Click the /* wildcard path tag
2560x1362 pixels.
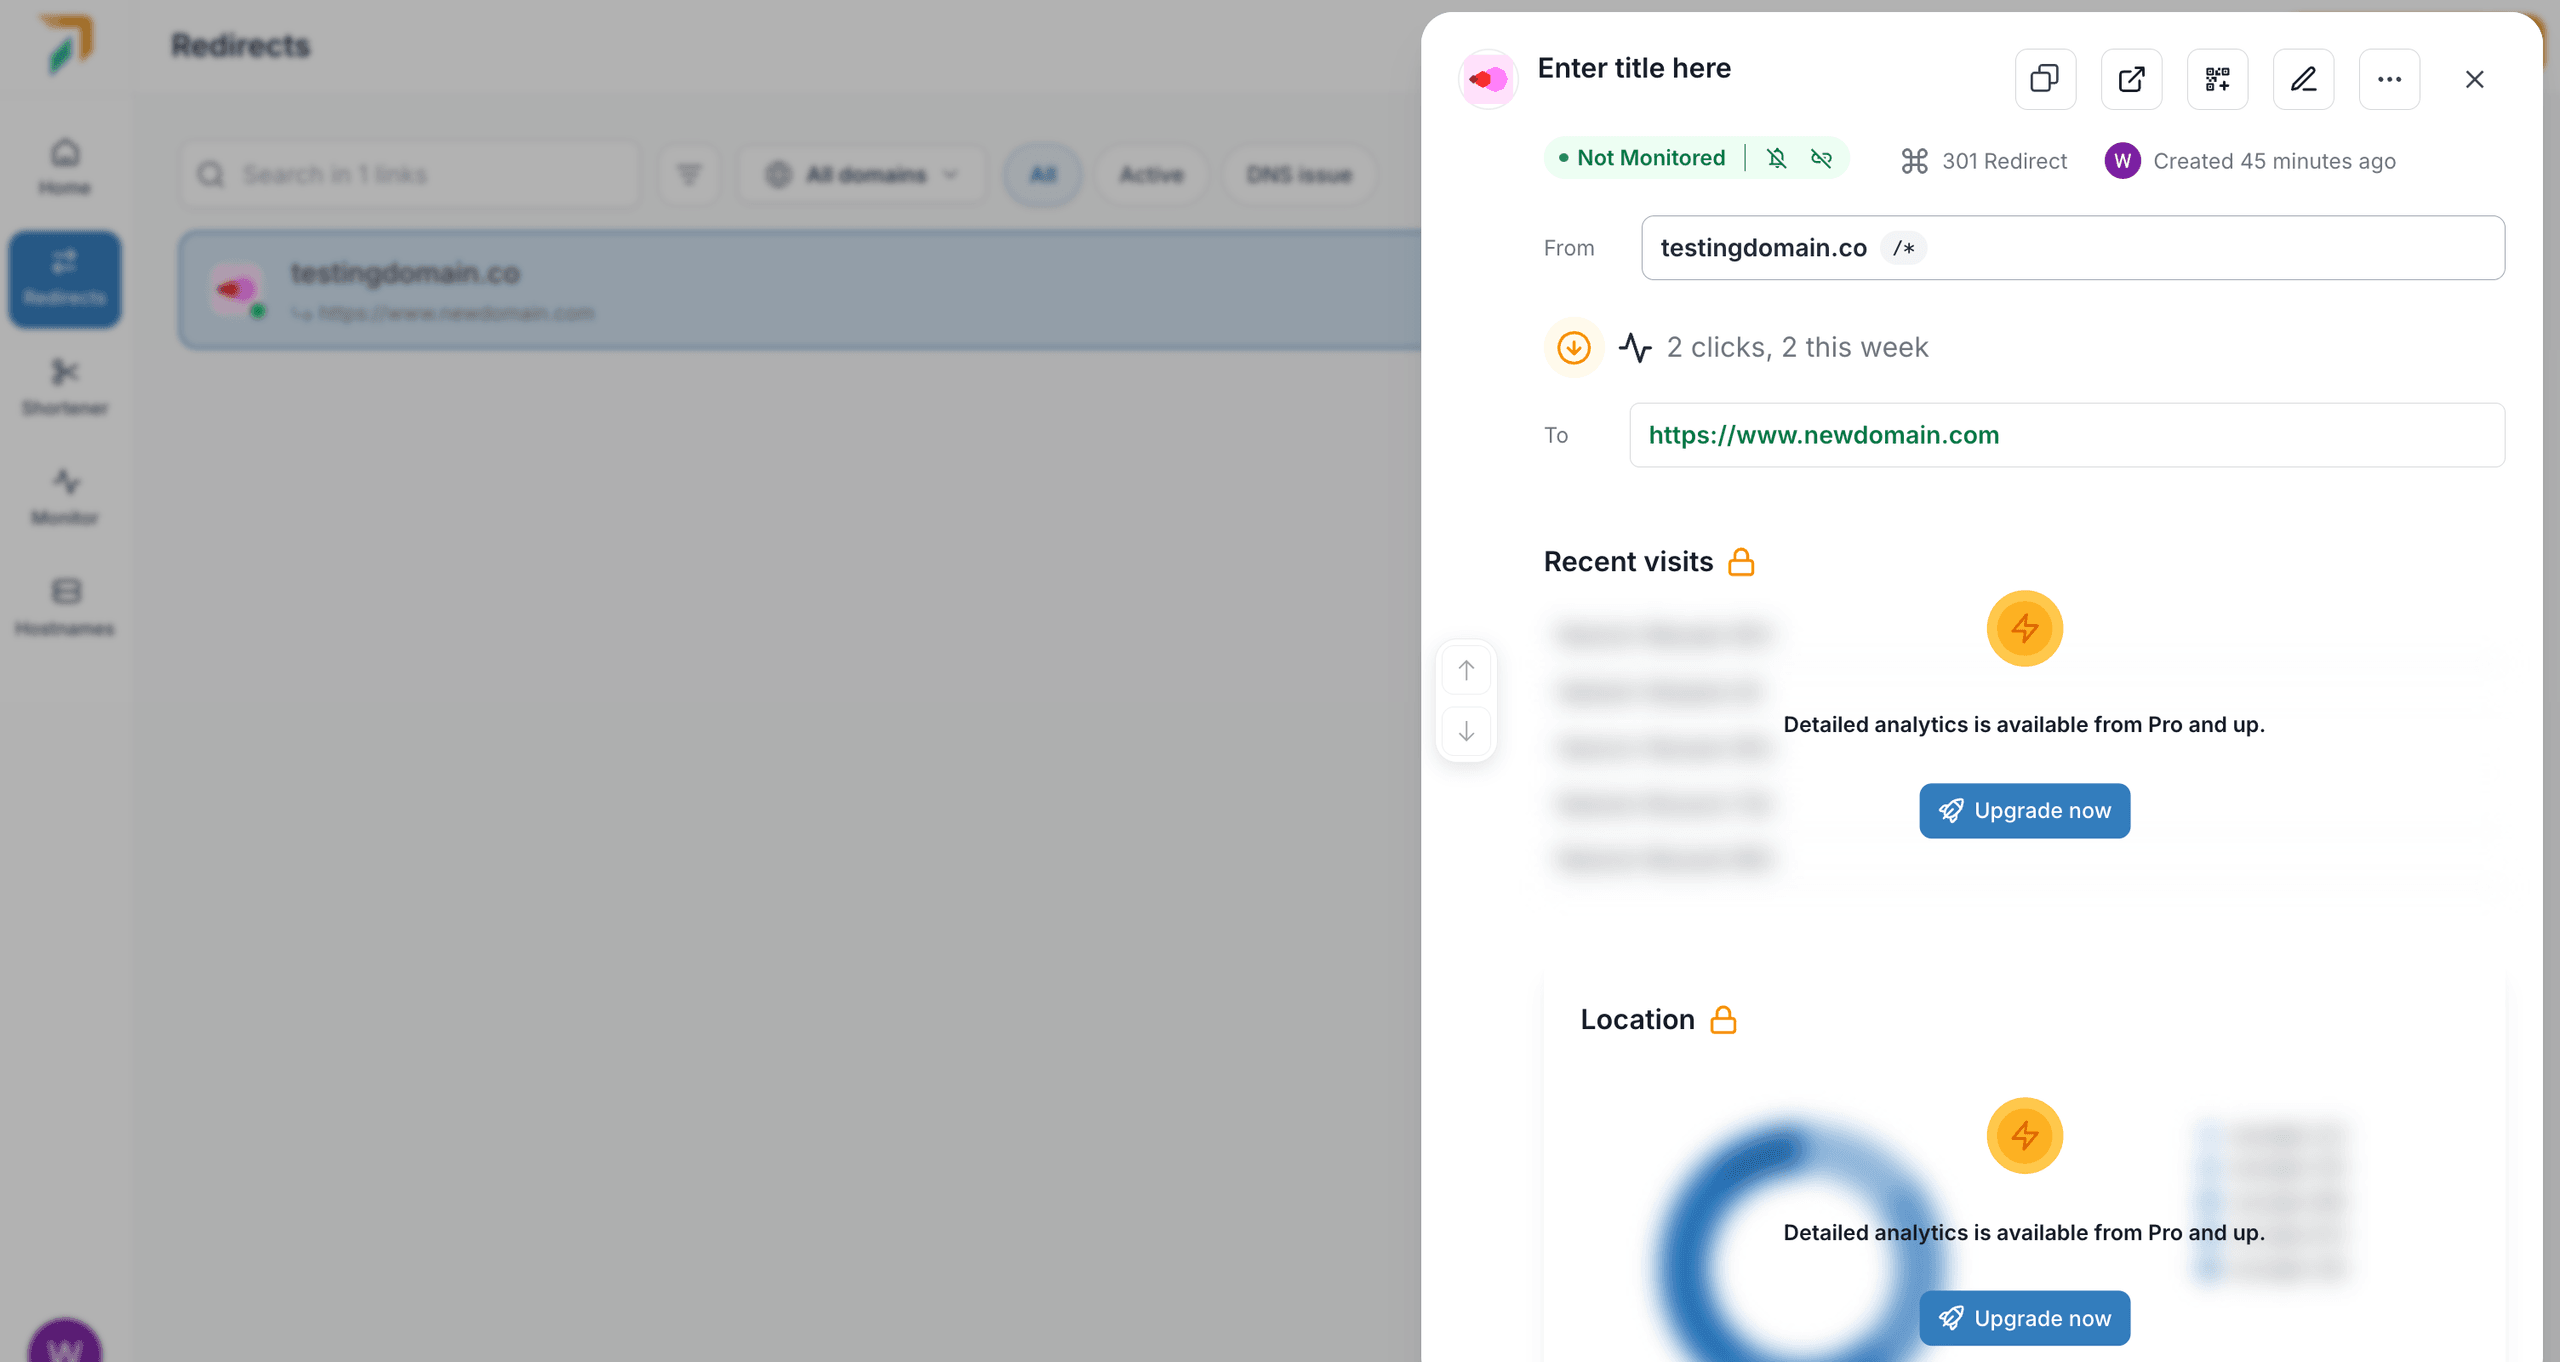pyautogui.click(x=1904, y=248)
